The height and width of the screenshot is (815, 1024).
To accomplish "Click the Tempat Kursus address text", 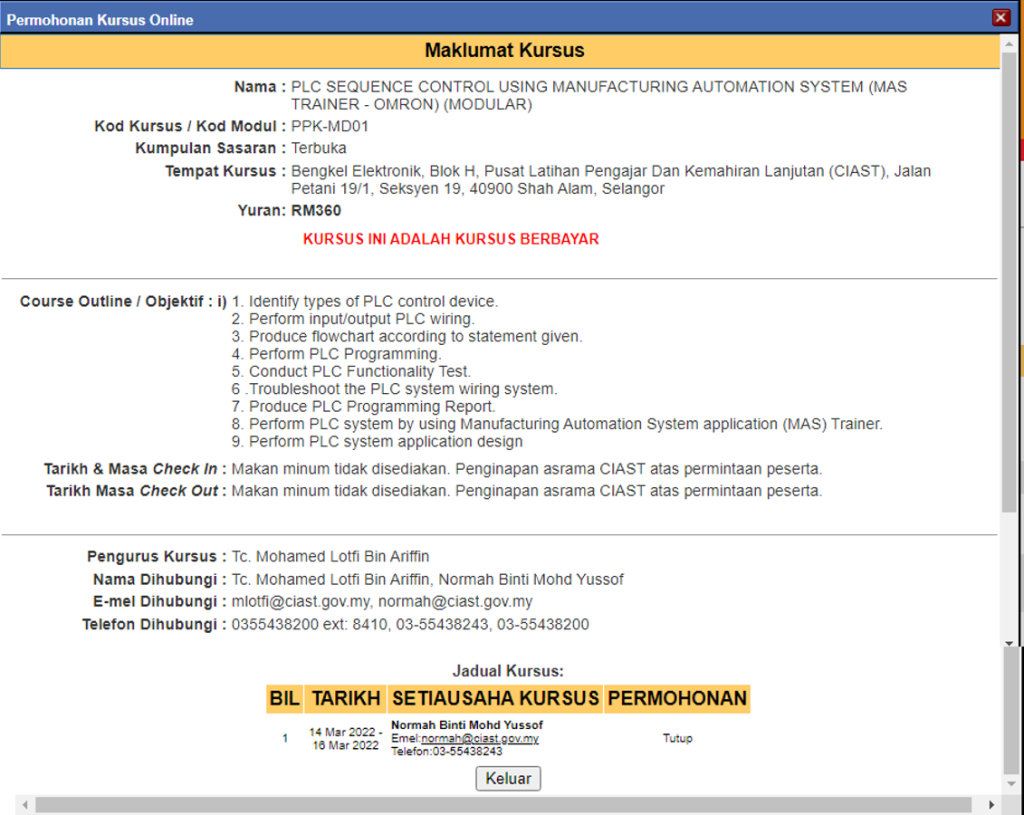I will pos(611,180).
